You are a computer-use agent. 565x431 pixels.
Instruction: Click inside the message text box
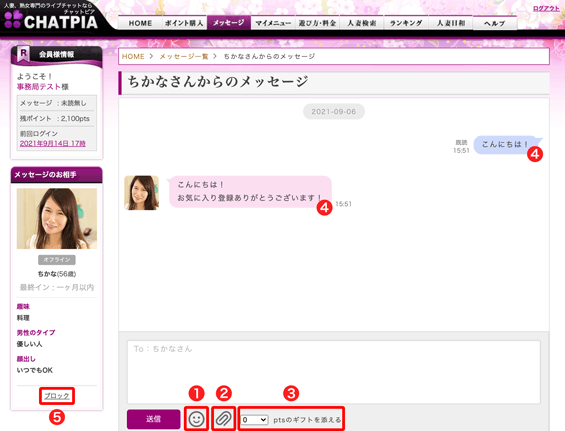coord(334,372)
